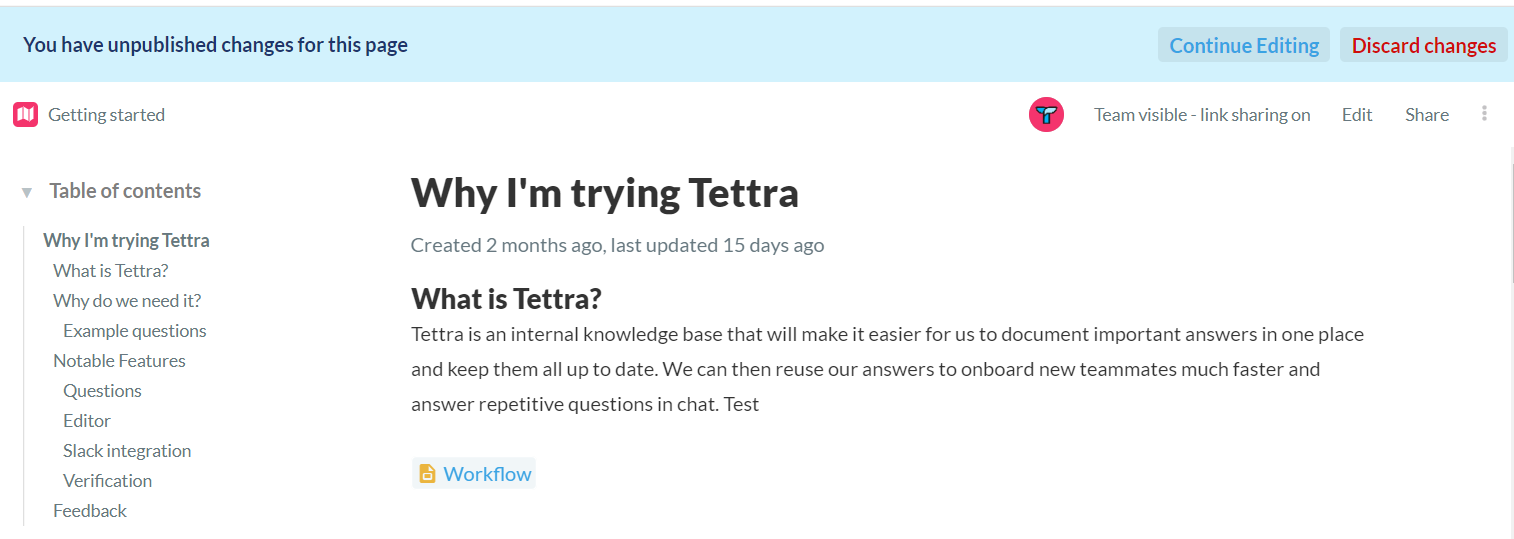Click the Getting started map icon
Screen dimensions: 1514x539
25,115
